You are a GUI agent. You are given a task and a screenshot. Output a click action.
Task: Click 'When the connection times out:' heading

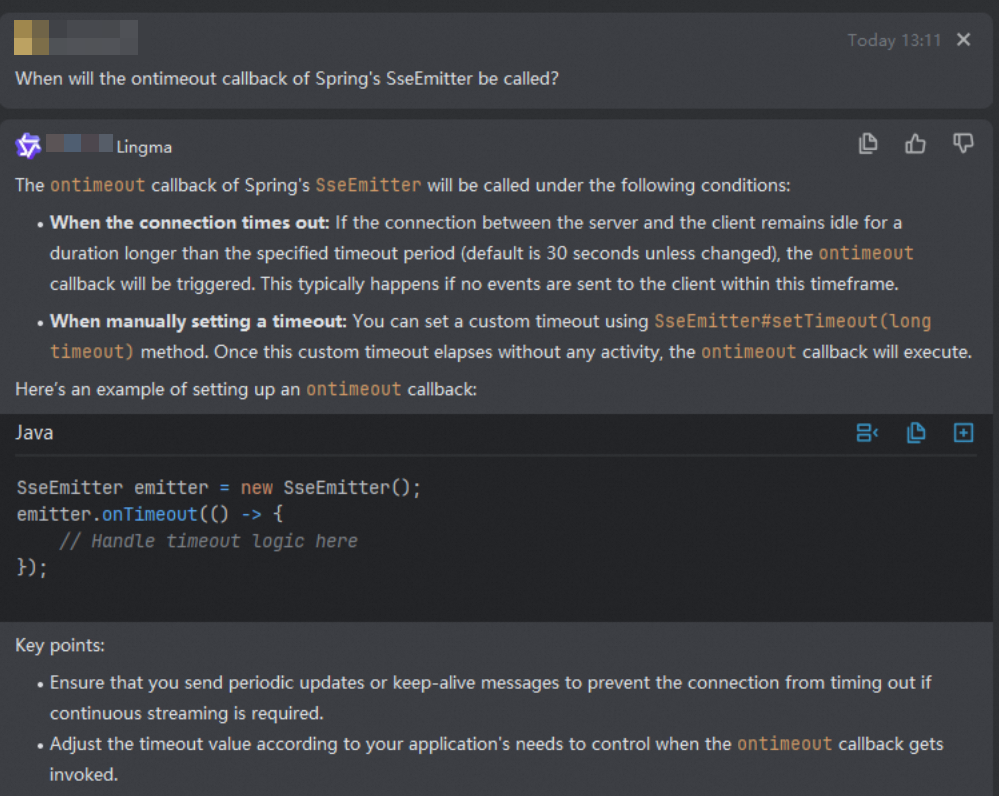click(190, 222)
